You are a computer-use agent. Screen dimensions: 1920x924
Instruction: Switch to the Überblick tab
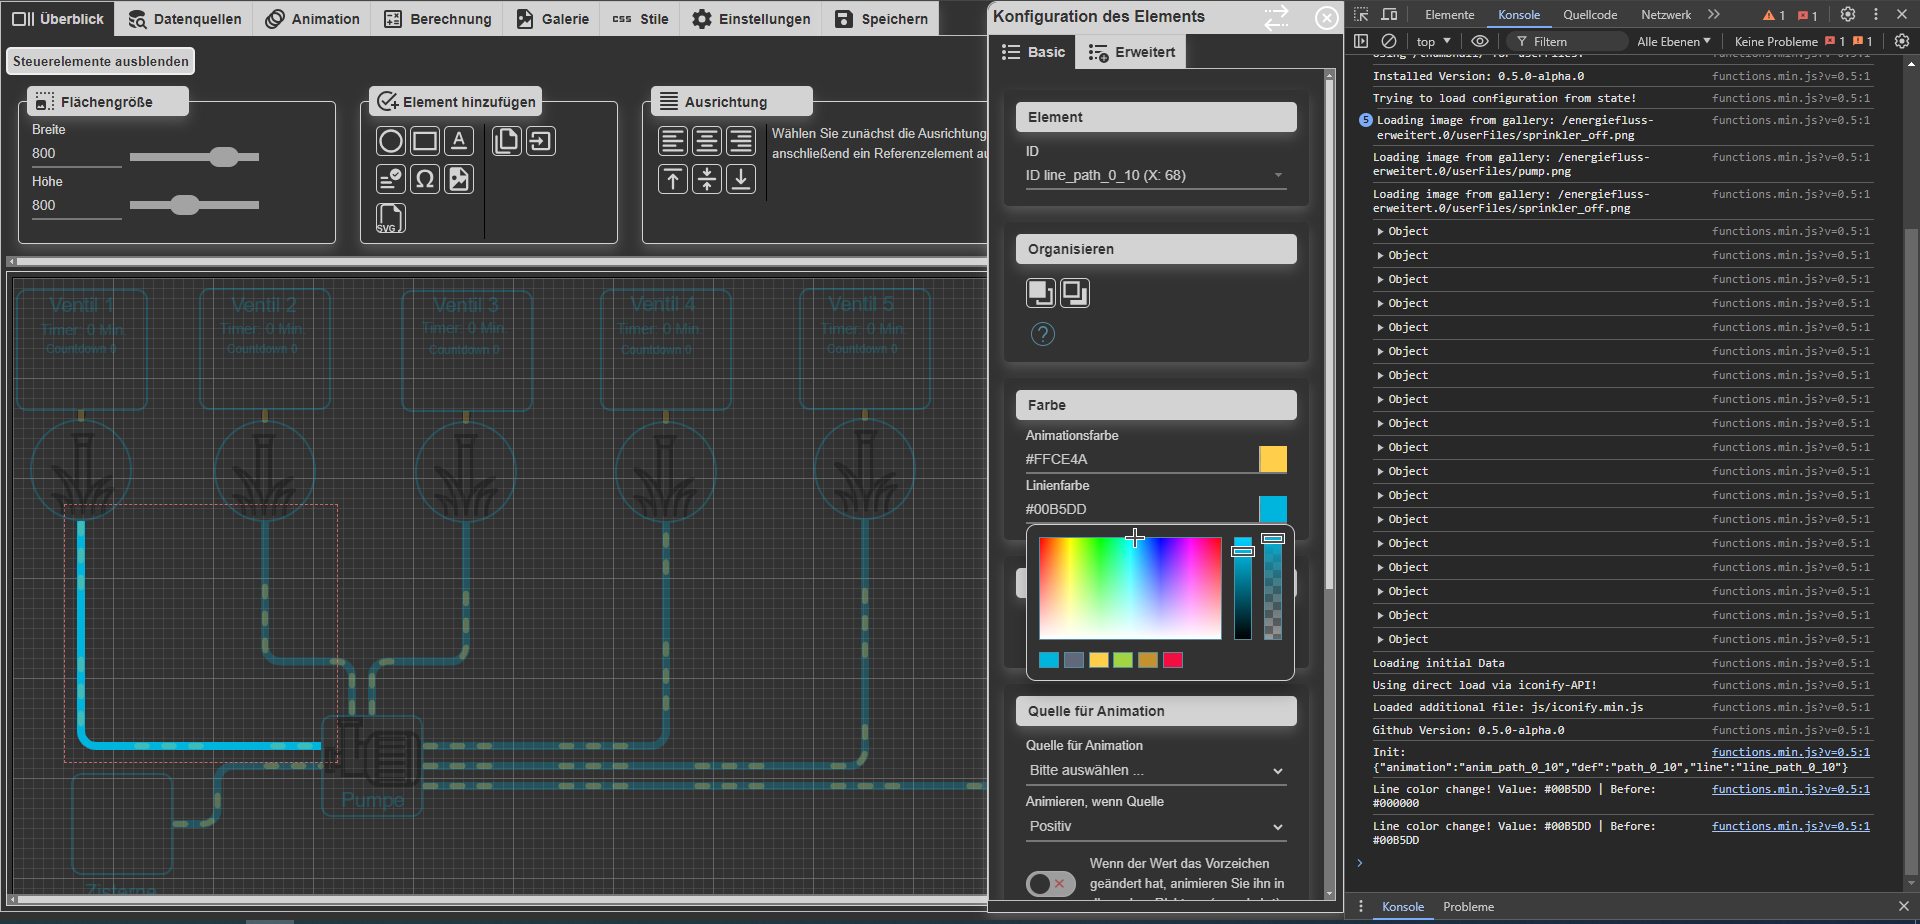[58, 18]
